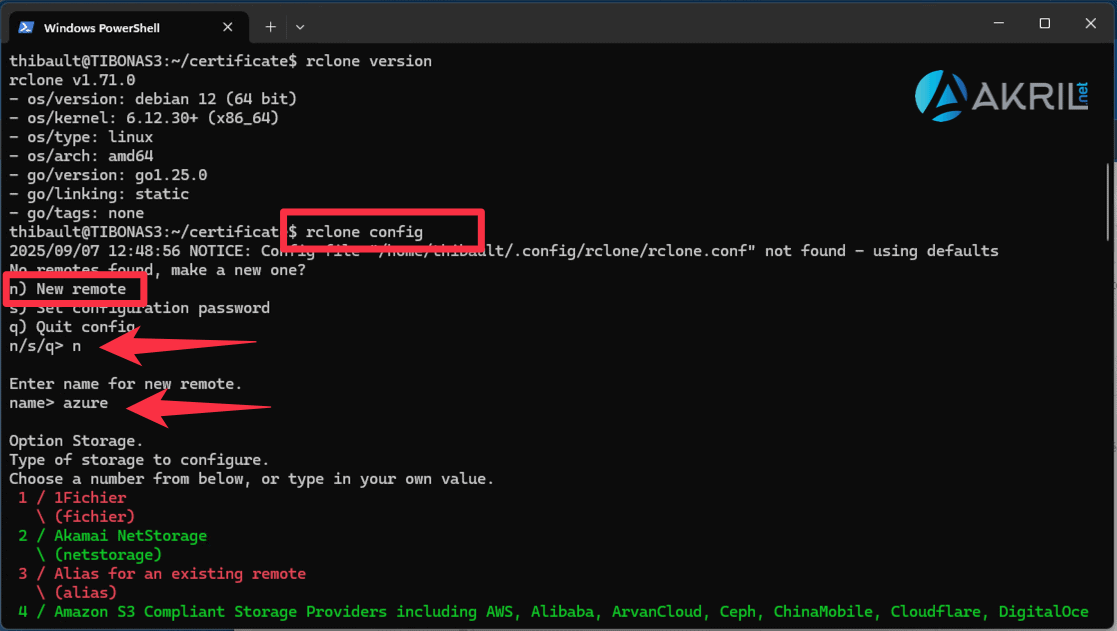Close the Windows PowerShell tab

coord(227,27)
